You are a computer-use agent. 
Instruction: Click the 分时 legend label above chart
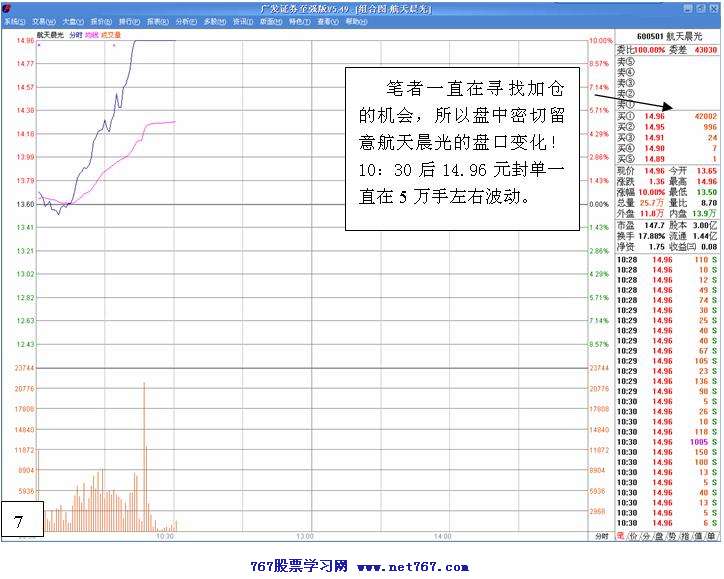pos(73,34)
